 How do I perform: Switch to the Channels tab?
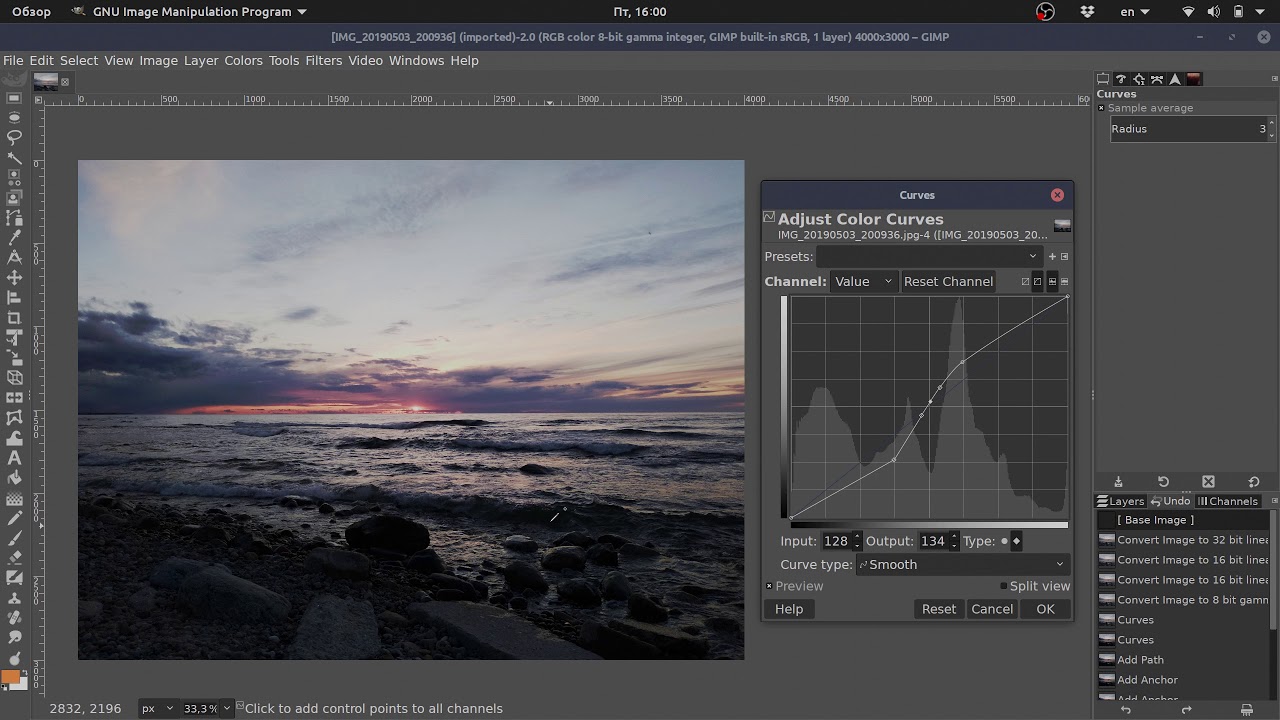[x=1228, y=502]
